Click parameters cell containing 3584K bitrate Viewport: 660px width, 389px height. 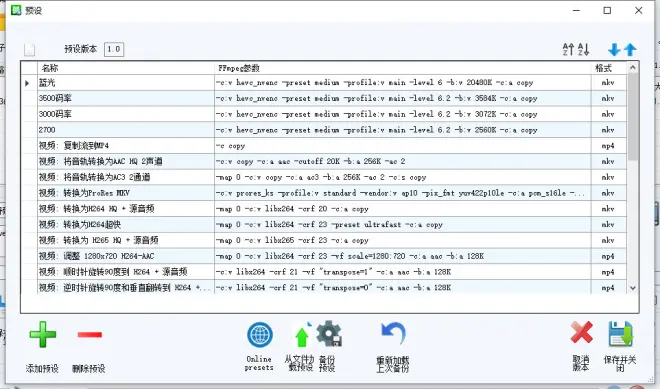tap(402, 98)
